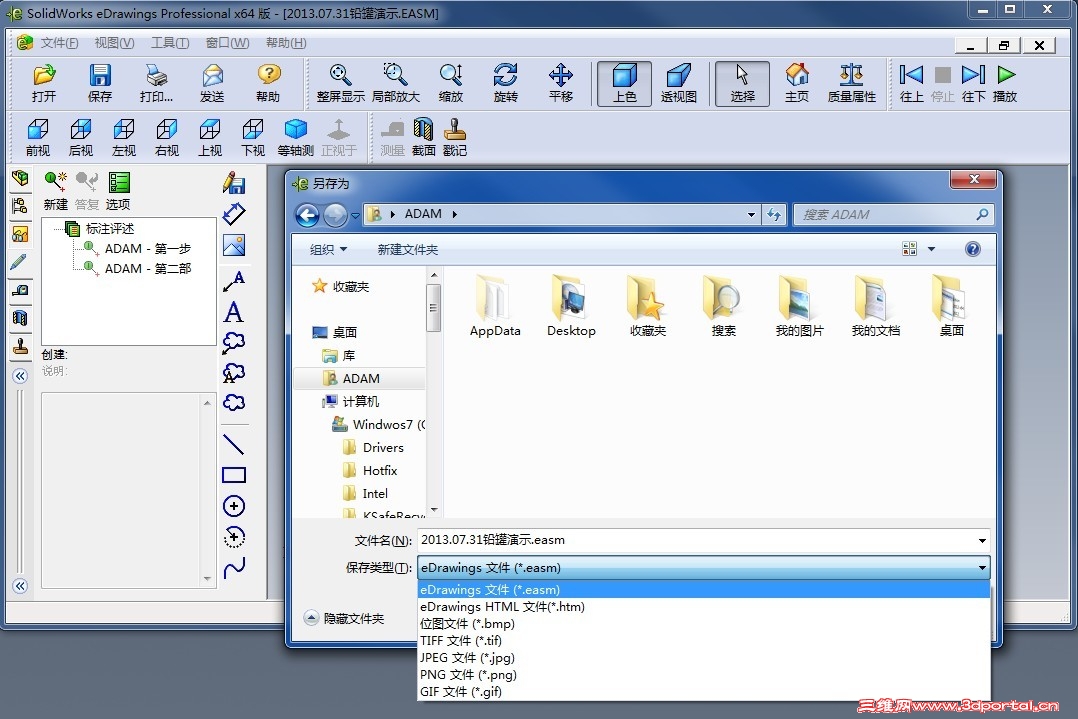Viewport: 1078px width, 719px height.
Task: Select the 旋转 rotate tool
Action: point(505,82)
